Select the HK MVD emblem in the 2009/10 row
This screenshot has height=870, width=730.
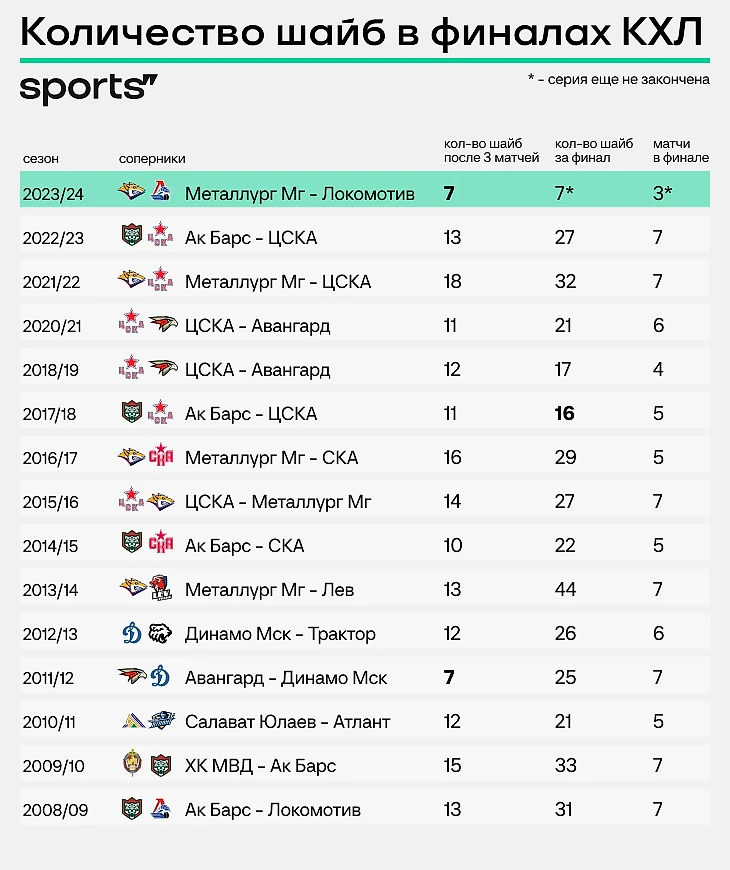132,765
